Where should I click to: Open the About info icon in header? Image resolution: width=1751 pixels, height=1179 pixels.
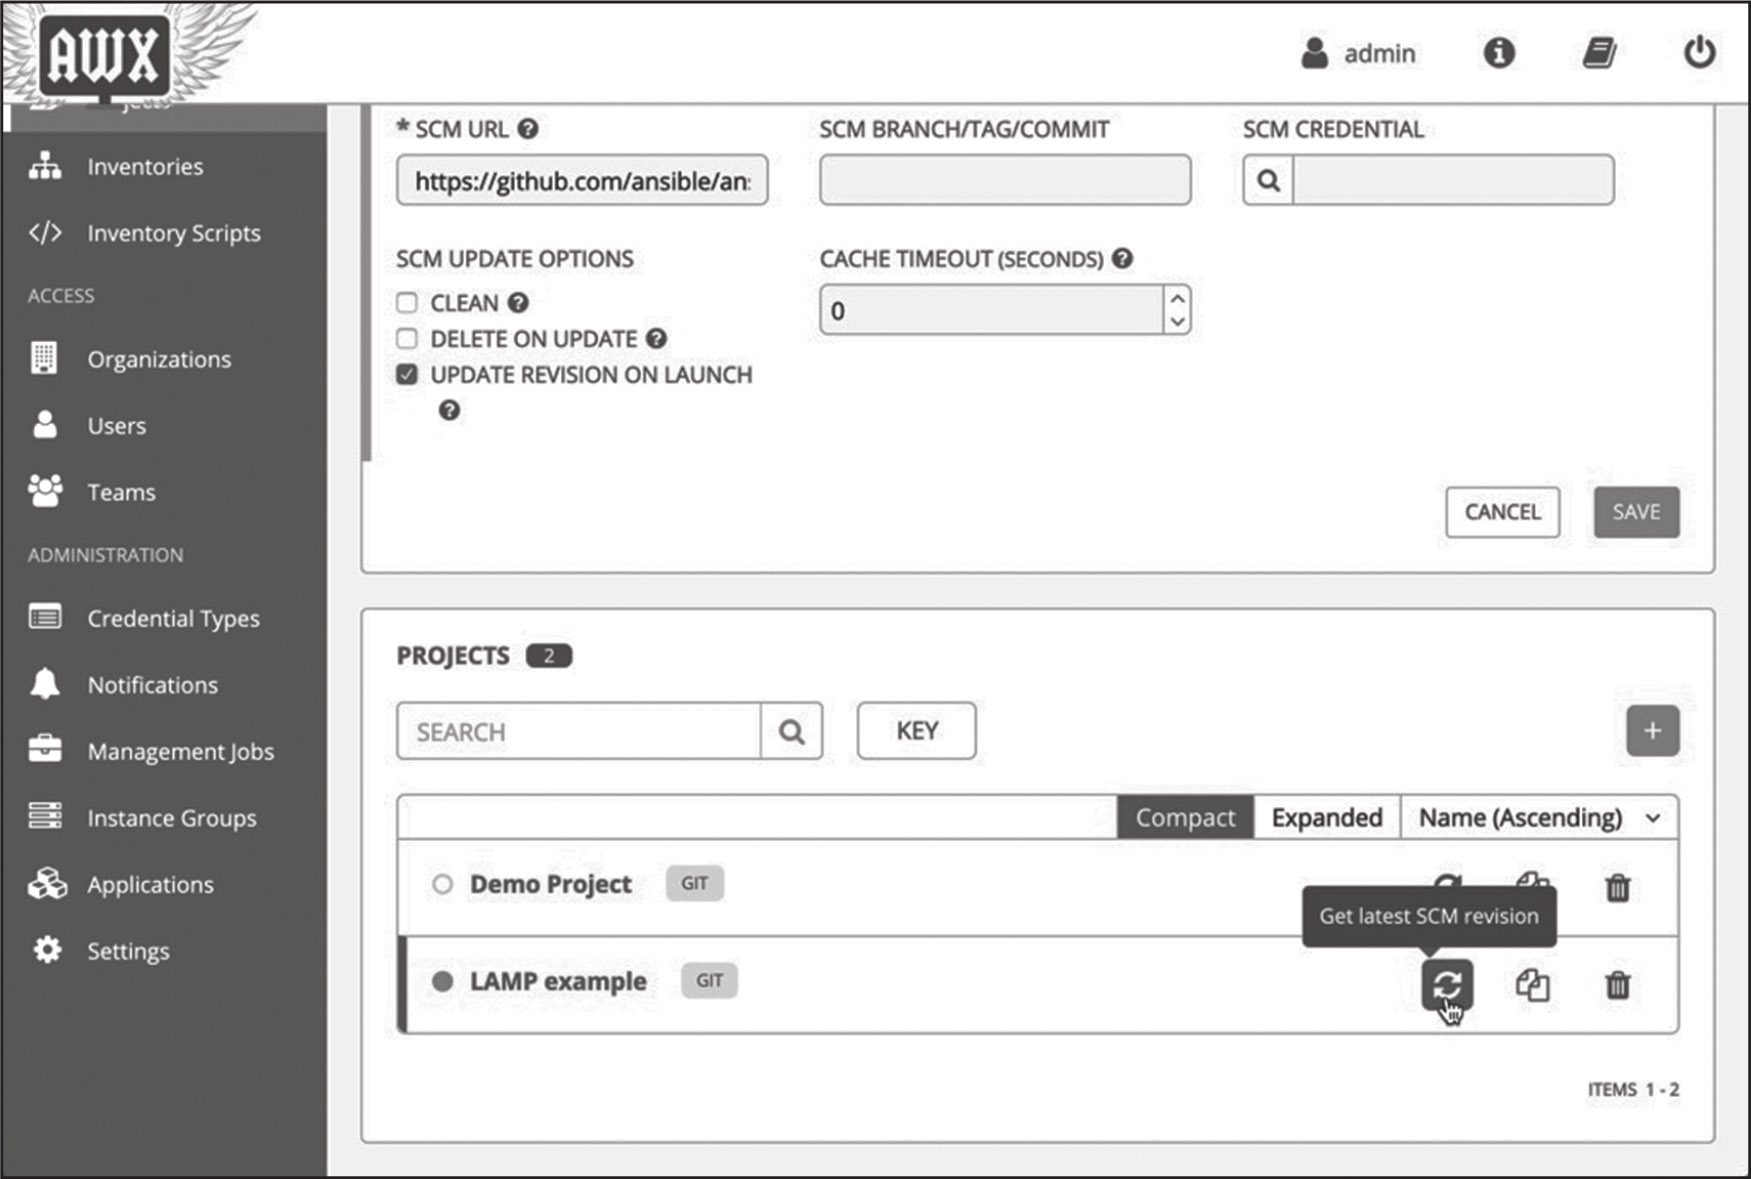(1498, 52)
